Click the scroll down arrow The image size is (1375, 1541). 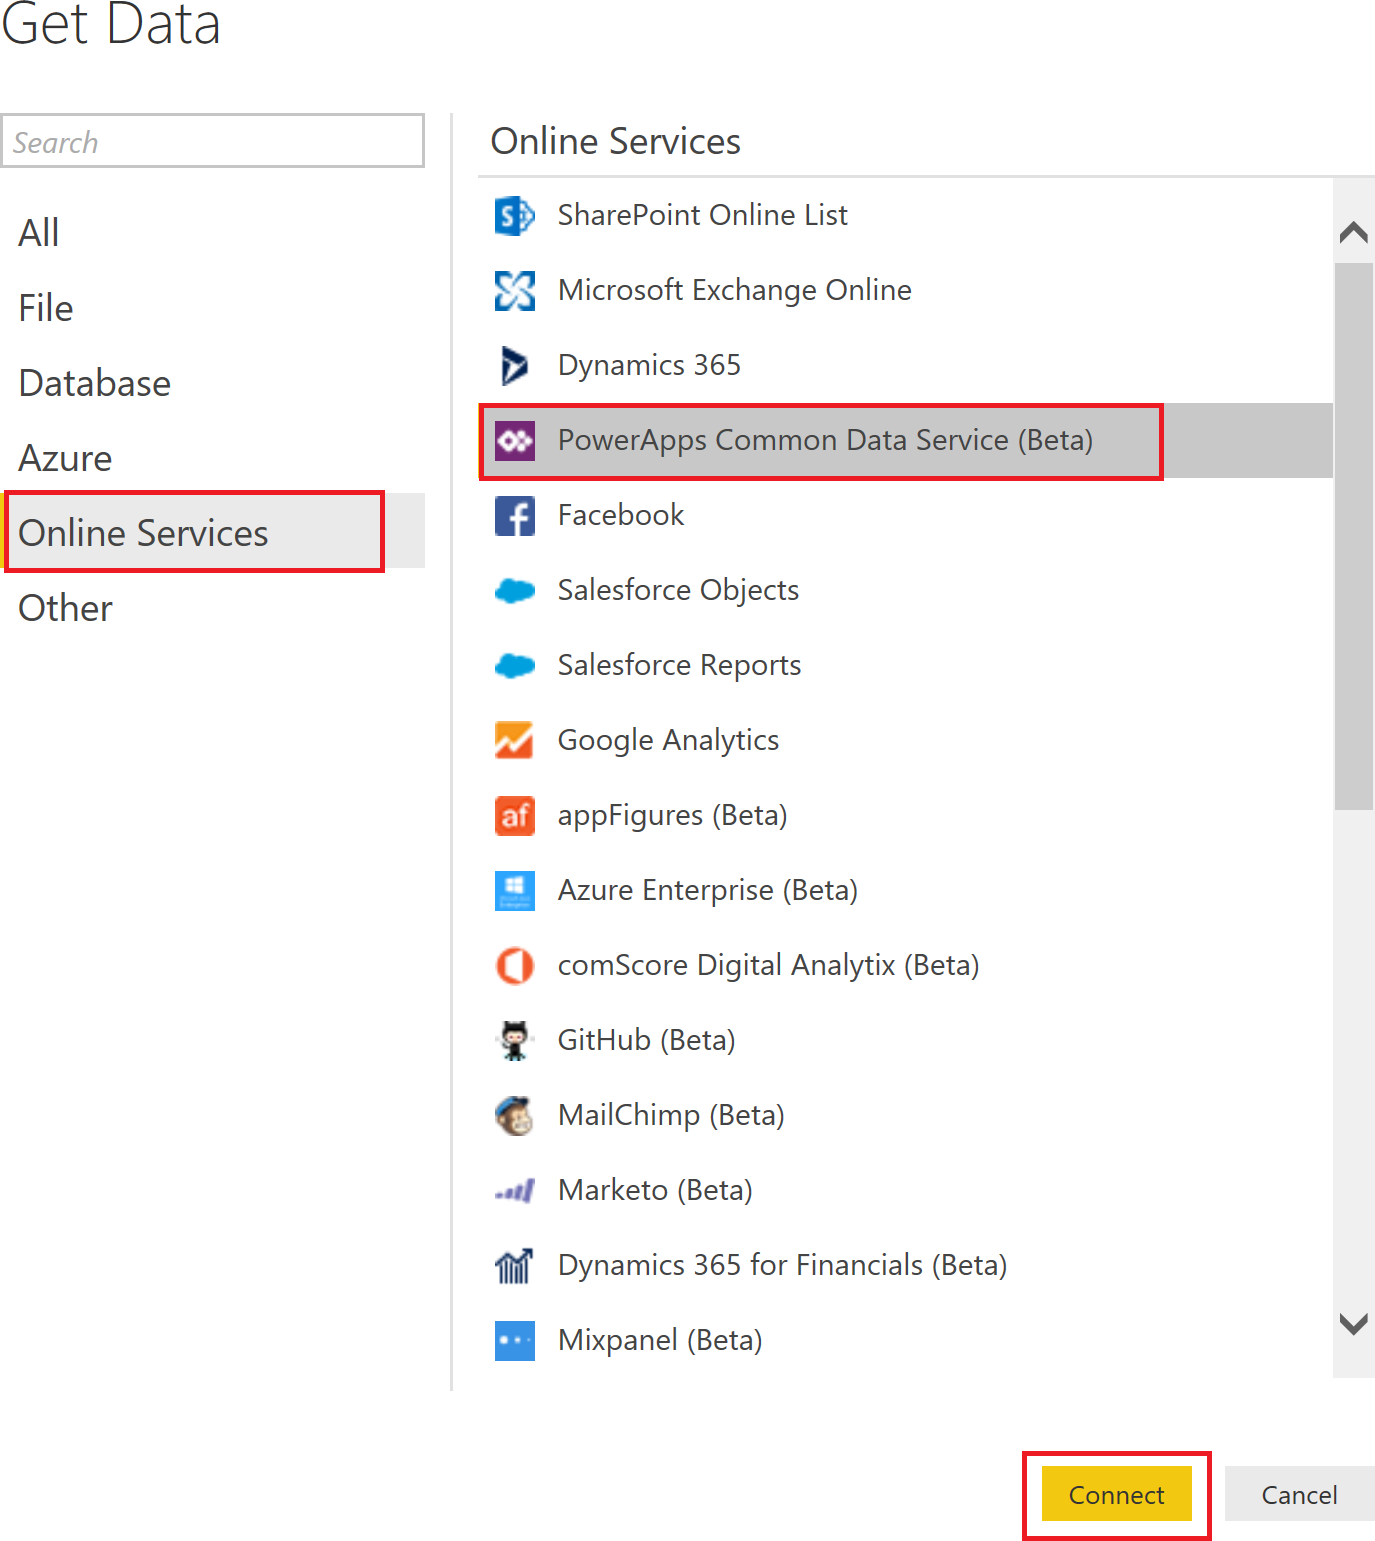[x=1354, y=1324]
